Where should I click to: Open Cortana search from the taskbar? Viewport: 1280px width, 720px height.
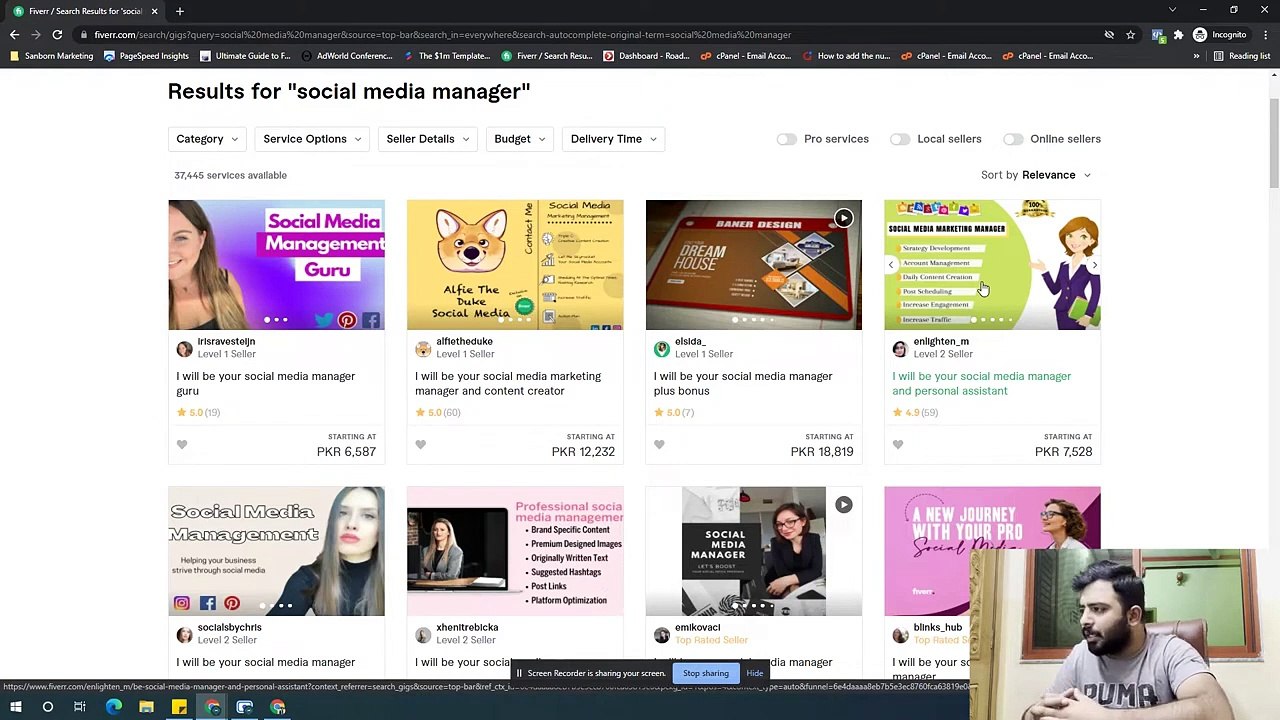coord(47,708)
